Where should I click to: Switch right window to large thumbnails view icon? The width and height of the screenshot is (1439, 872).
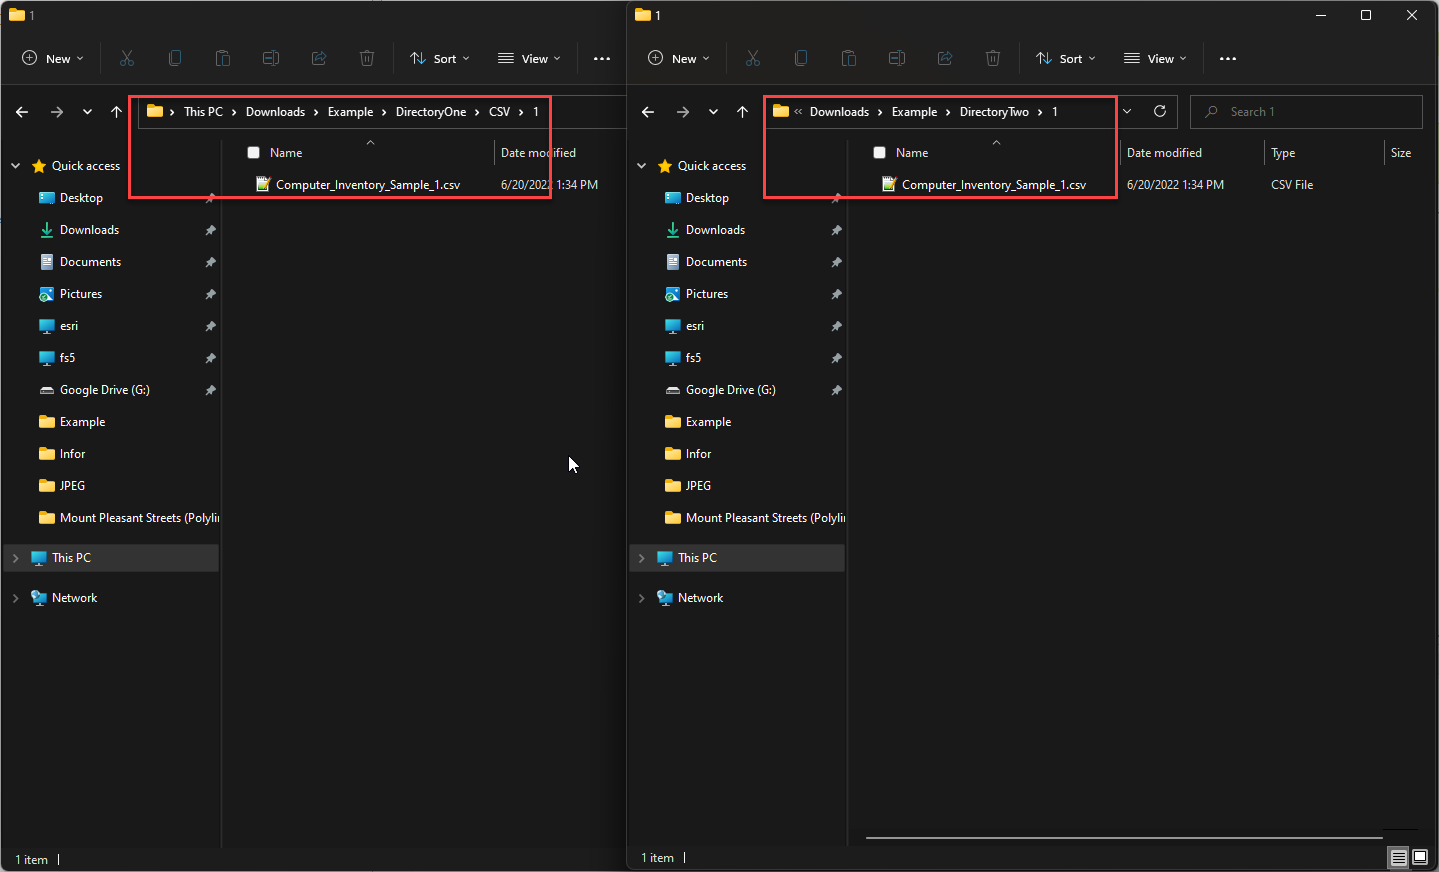point(1420,857)
